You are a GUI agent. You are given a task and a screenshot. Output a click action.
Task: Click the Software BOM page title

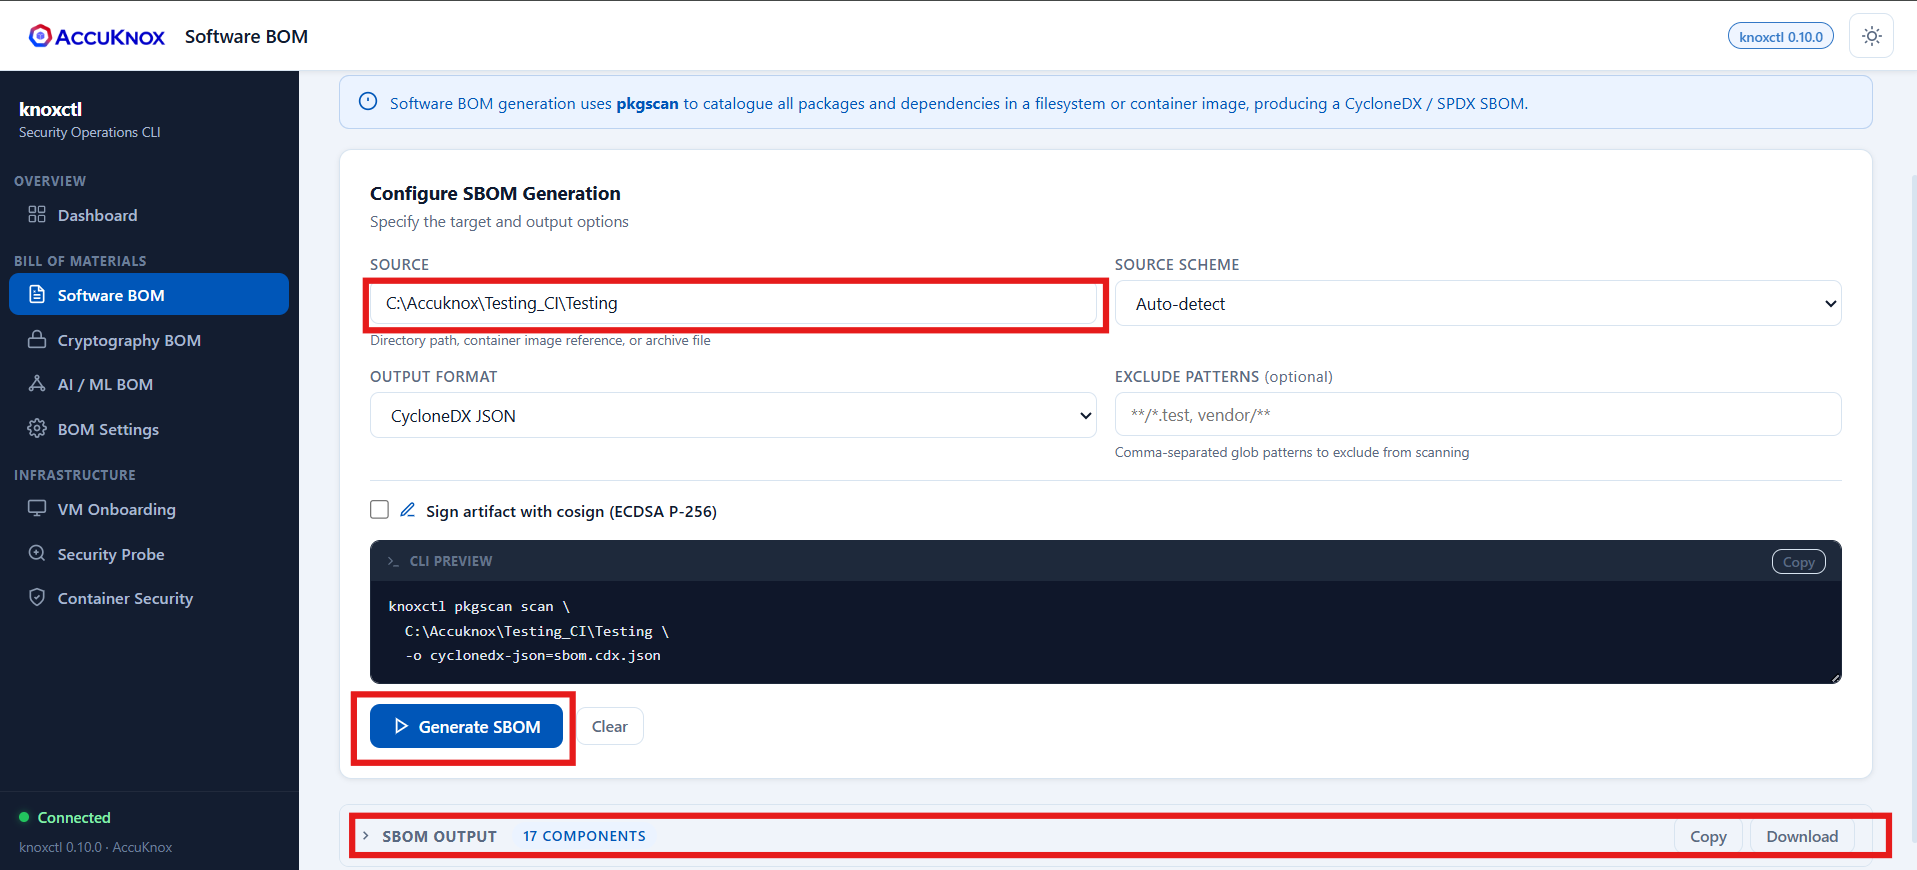point(246,36)
